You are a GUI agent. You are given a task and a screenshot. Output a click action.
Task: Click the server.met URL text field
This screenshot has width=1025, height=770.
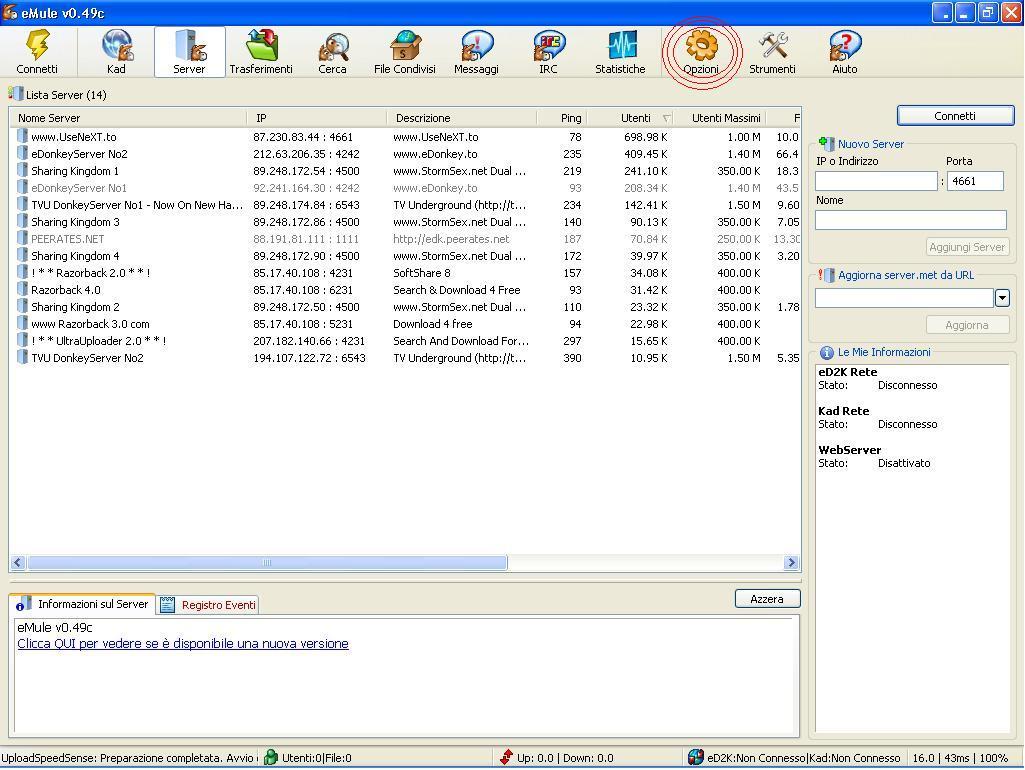click(x=905, y=298)
